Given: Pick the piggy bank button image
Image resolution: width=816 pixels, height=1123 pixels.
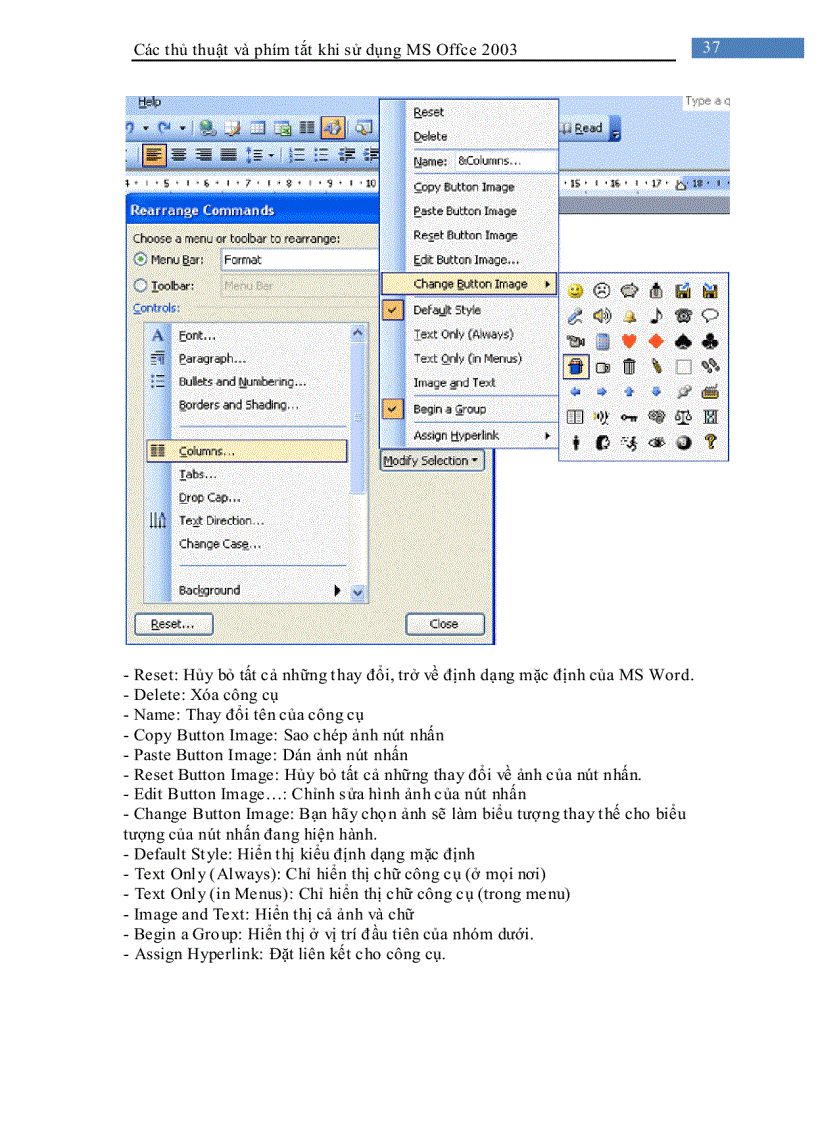Looking at the screenshot, I should coord(628,291).
